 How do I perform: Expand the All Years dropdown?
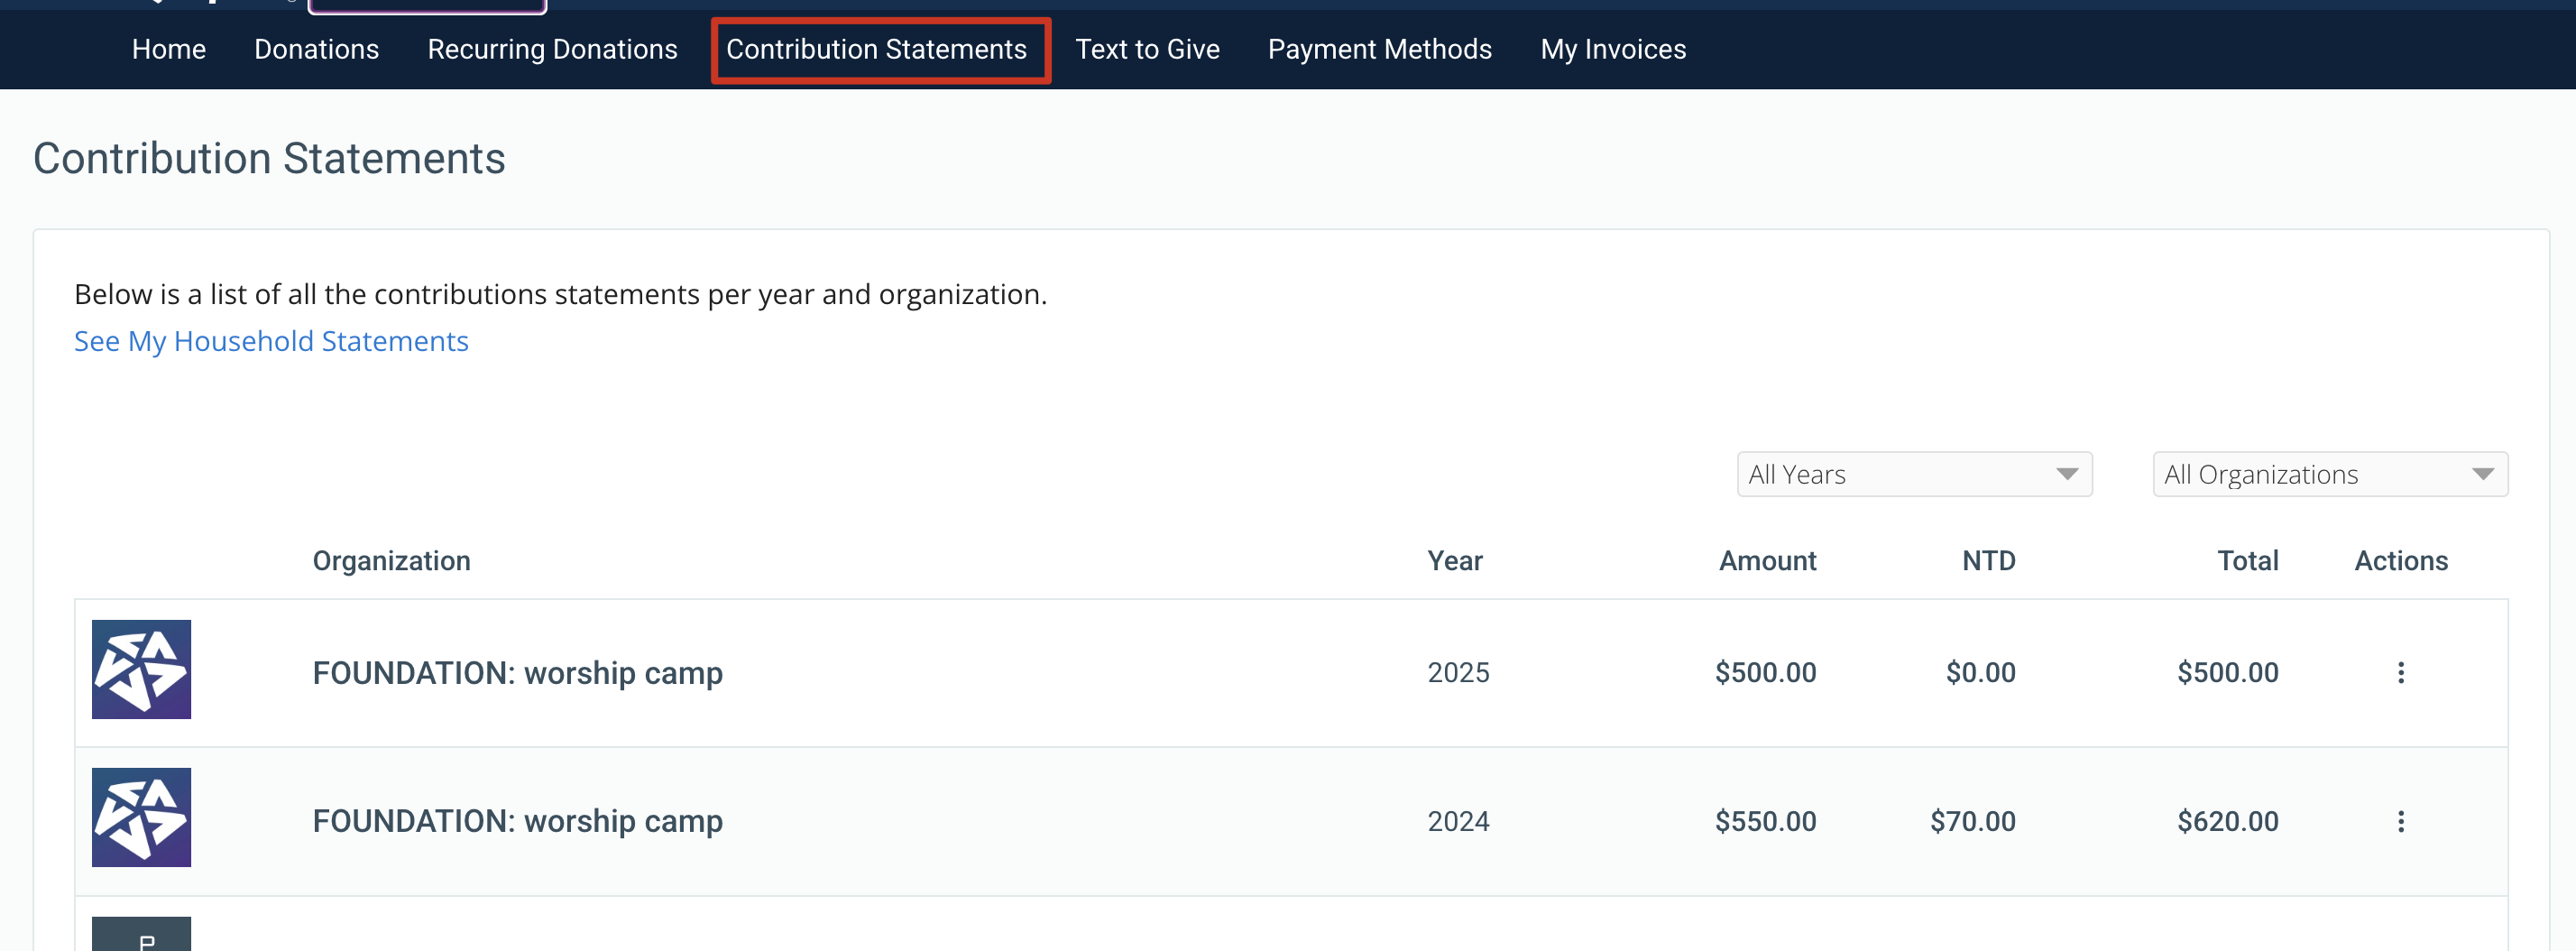click(x=1914, y=474)
